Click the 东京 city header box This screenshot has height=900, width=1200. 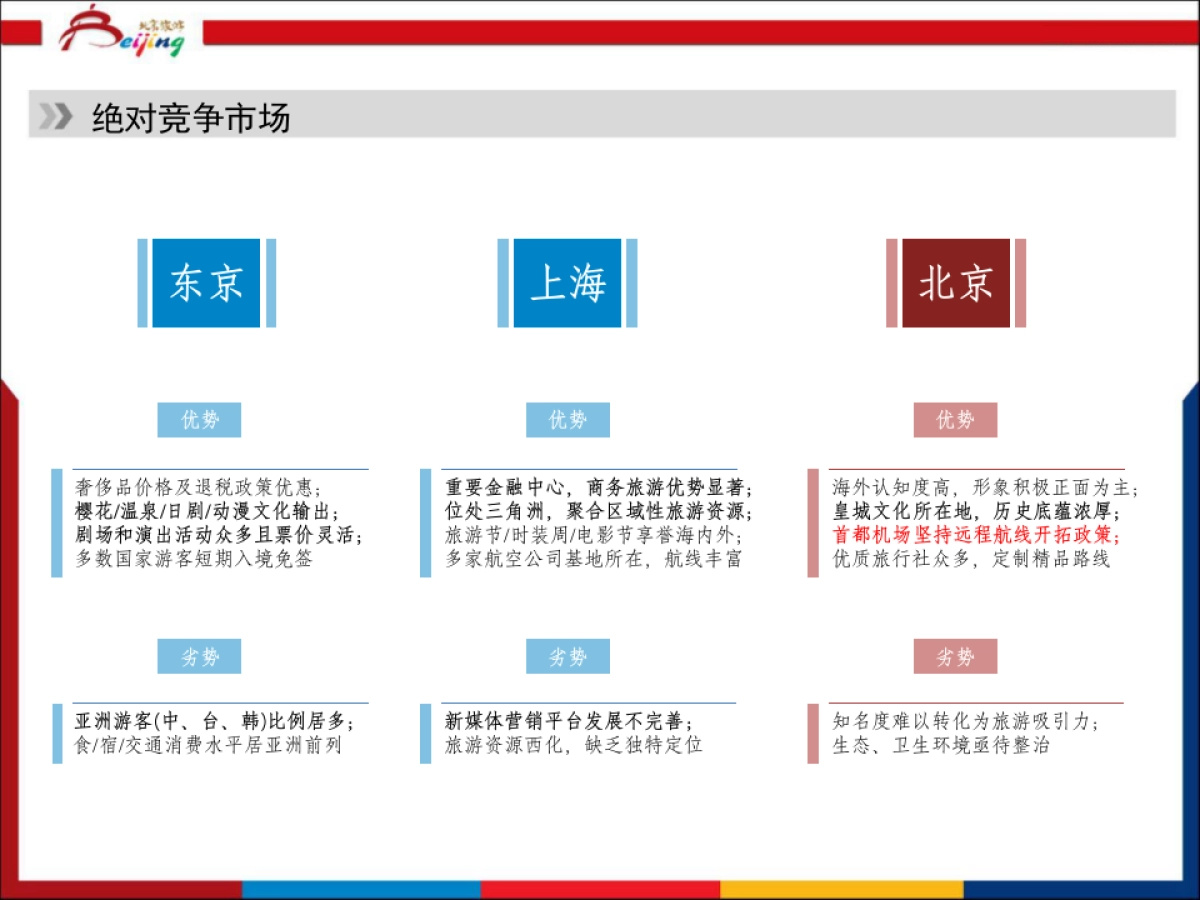(205, 283)
